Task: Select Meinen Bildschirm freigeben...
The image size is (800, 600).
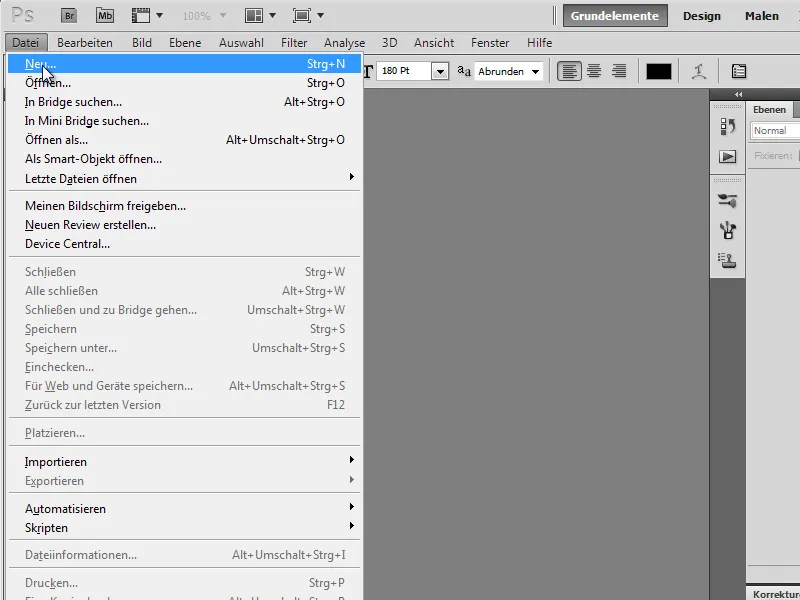Action: pyautogui.click(x=185, y=206)
